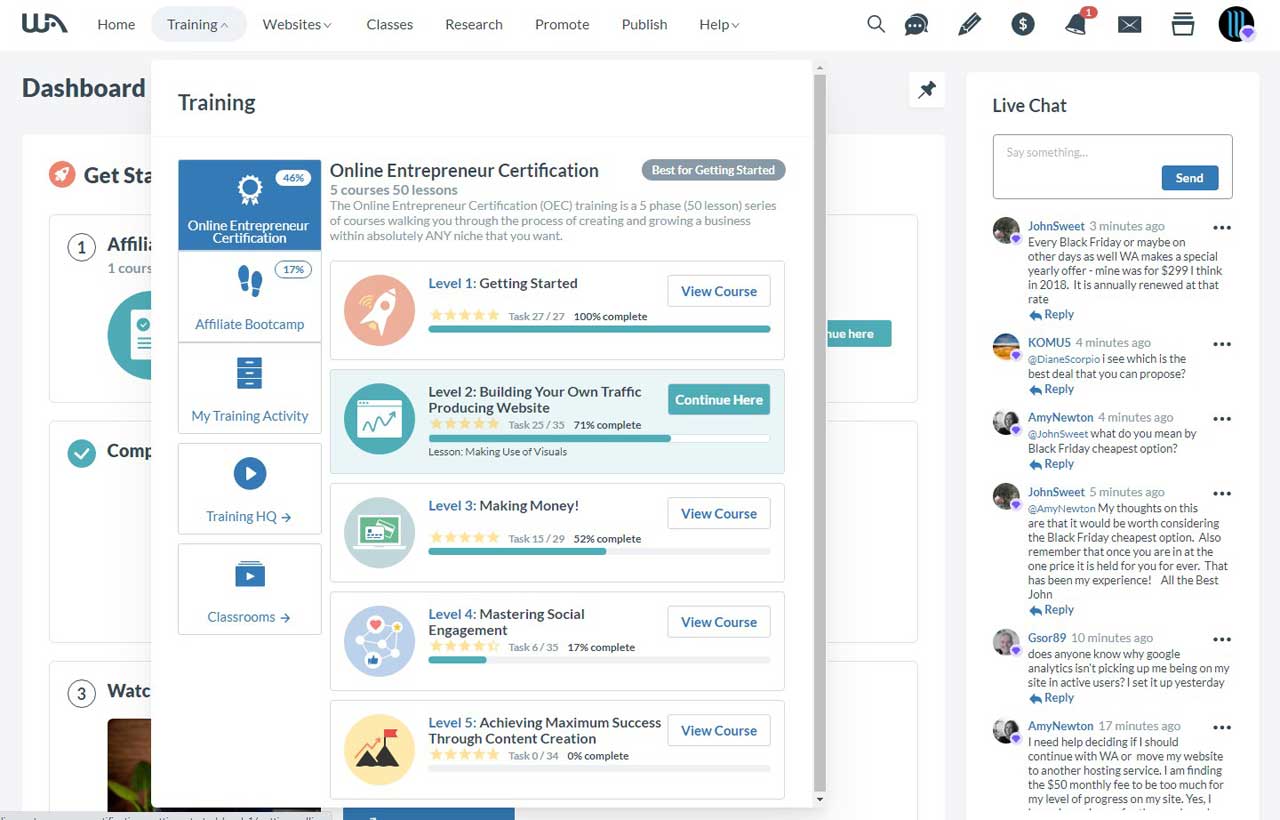Click the Level 3 money laptop icon
Screen dimensions: 1280x820
(x=379, y=532)
